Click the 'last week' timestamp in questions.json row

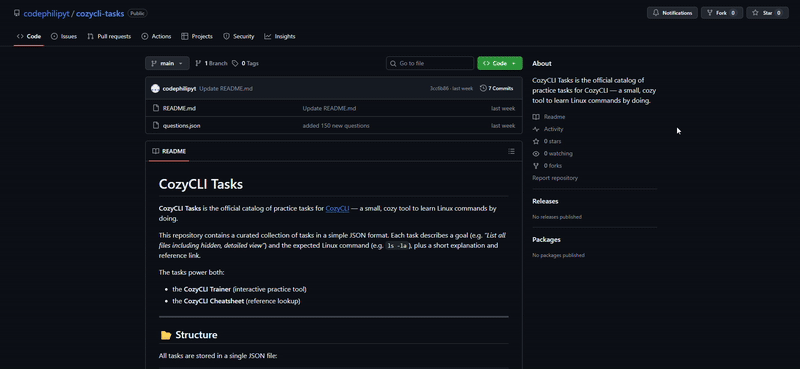point(503,126)
